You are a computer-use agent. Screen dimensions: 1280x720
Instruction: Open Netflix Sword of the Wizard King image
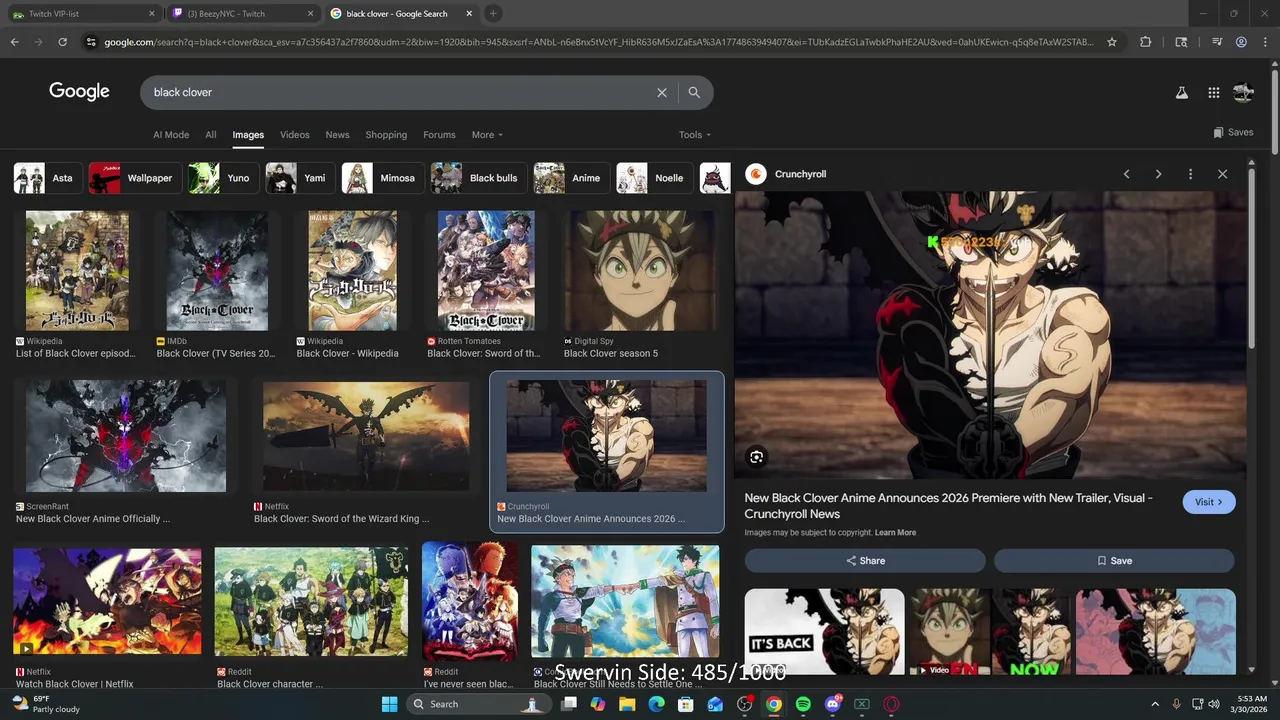(x=365, y=436)
